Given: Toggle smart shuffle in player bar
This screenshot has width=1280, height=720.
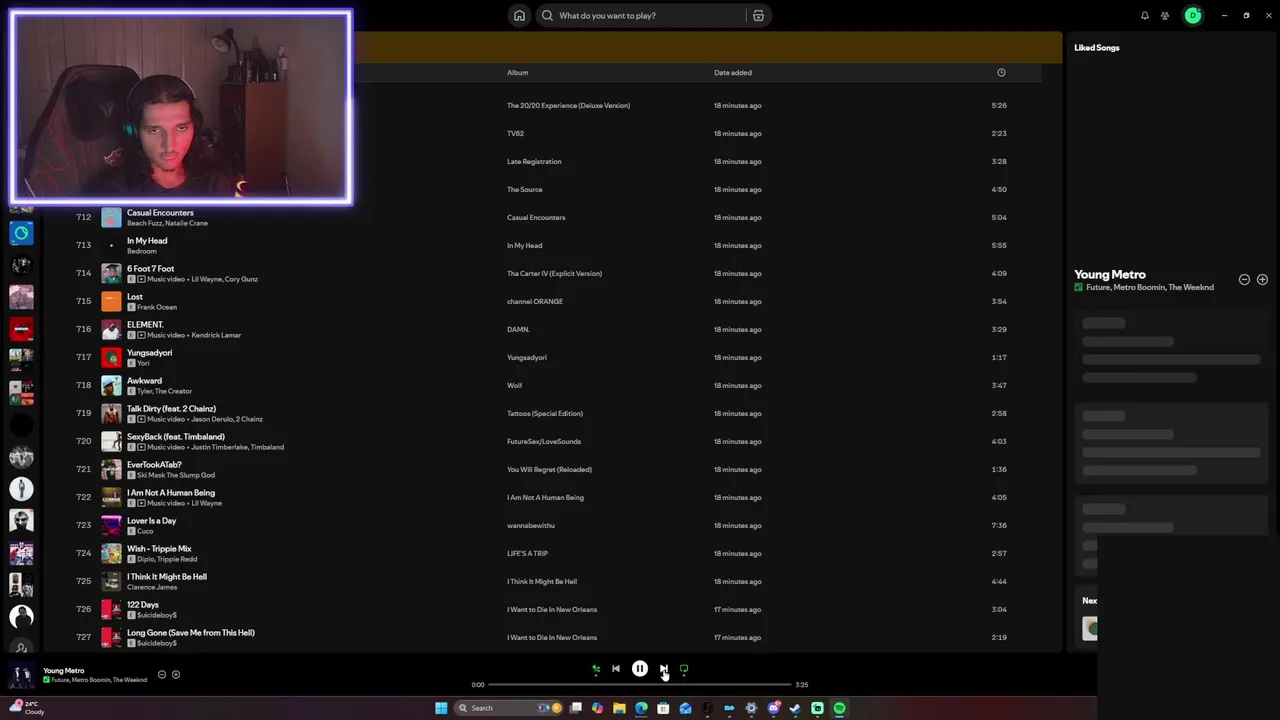Looking at the screenshot, I should [596, 669].
